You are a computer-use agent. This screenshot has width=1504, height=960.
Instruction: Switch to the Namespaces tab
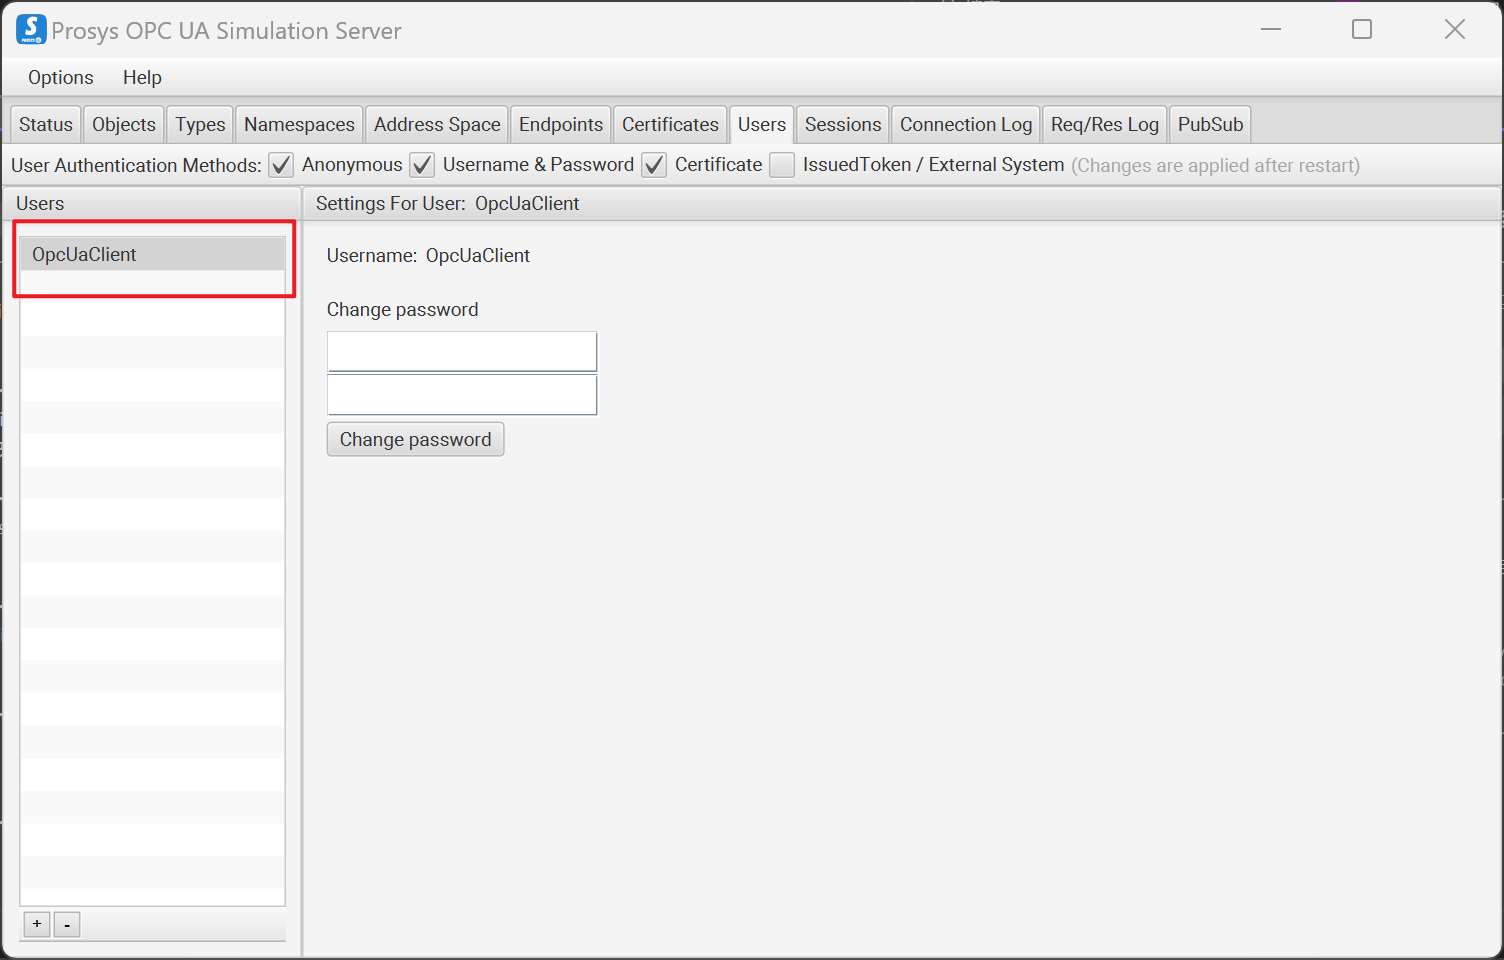(x=299, y=125)
